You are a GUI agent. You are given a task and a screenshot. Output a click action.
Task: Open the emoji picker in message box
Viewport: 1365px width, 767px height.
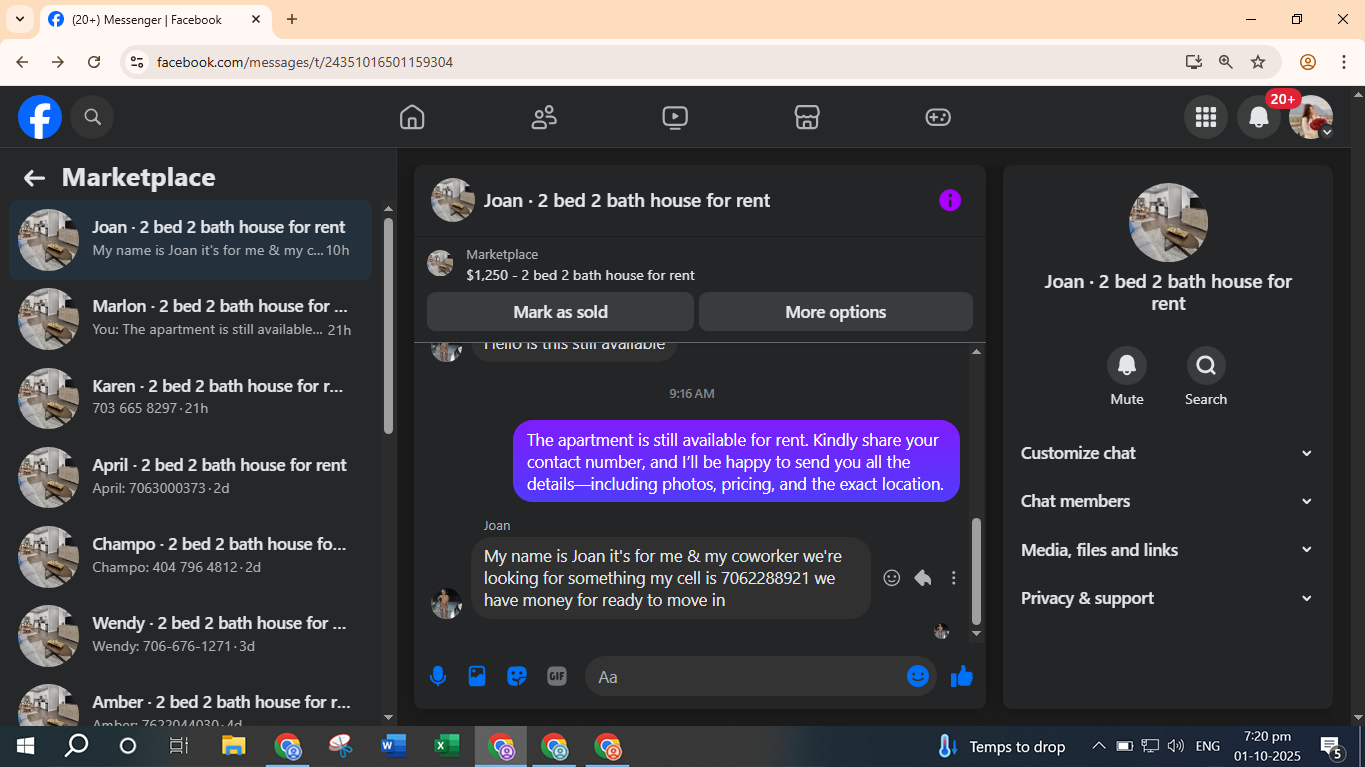(x=918, y=677)
